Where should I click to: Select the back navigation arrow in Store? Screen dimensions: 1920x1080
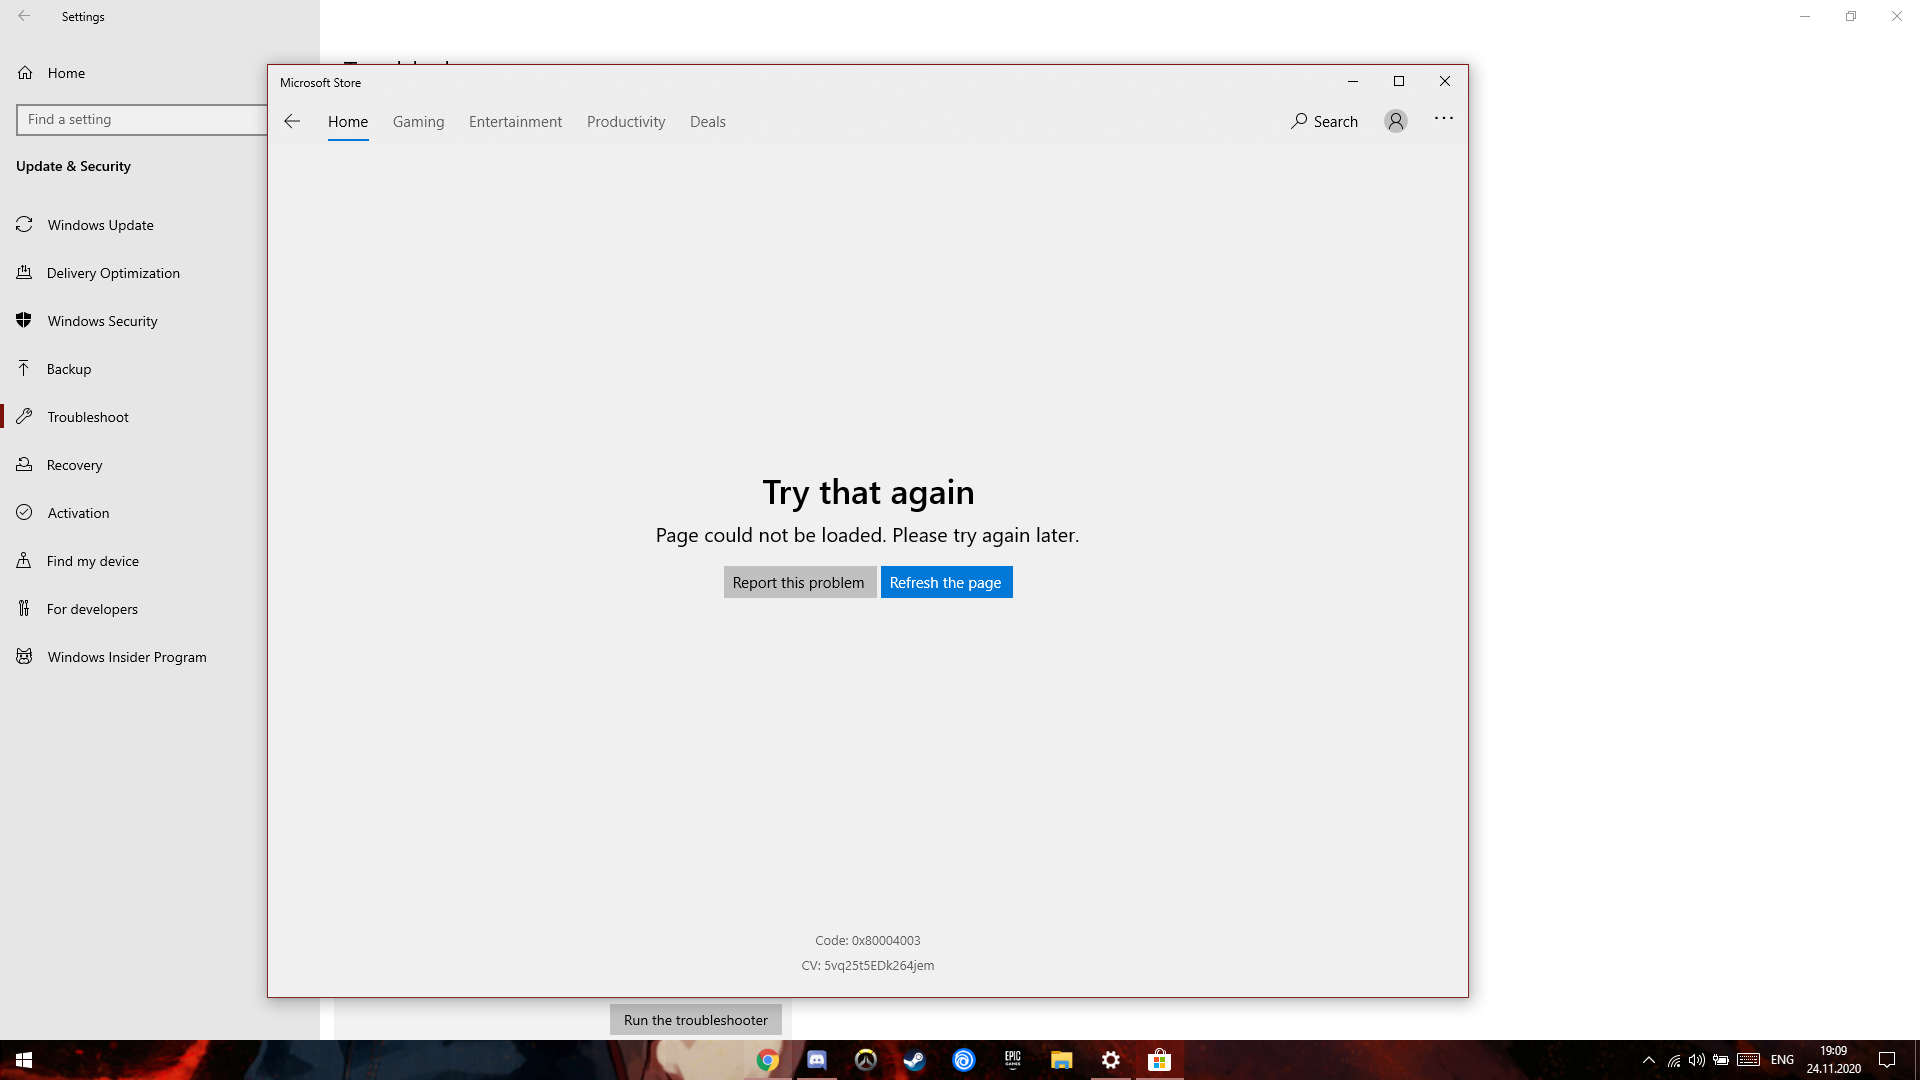[293, 120]
